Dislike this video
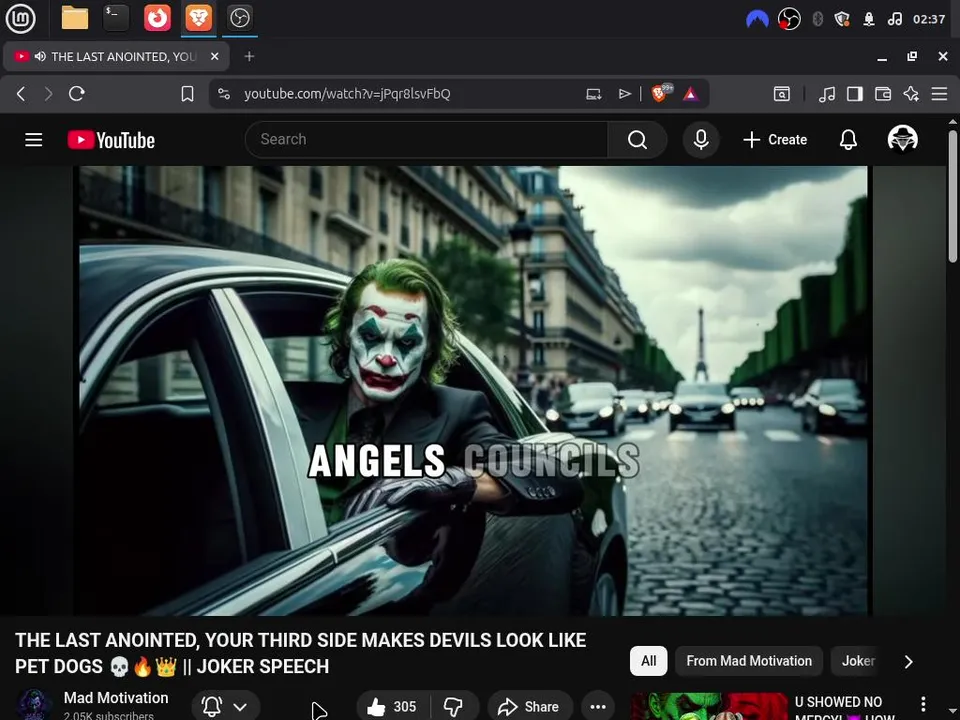The width and height of the screenshot is (960, 720). tap(454, 707)
